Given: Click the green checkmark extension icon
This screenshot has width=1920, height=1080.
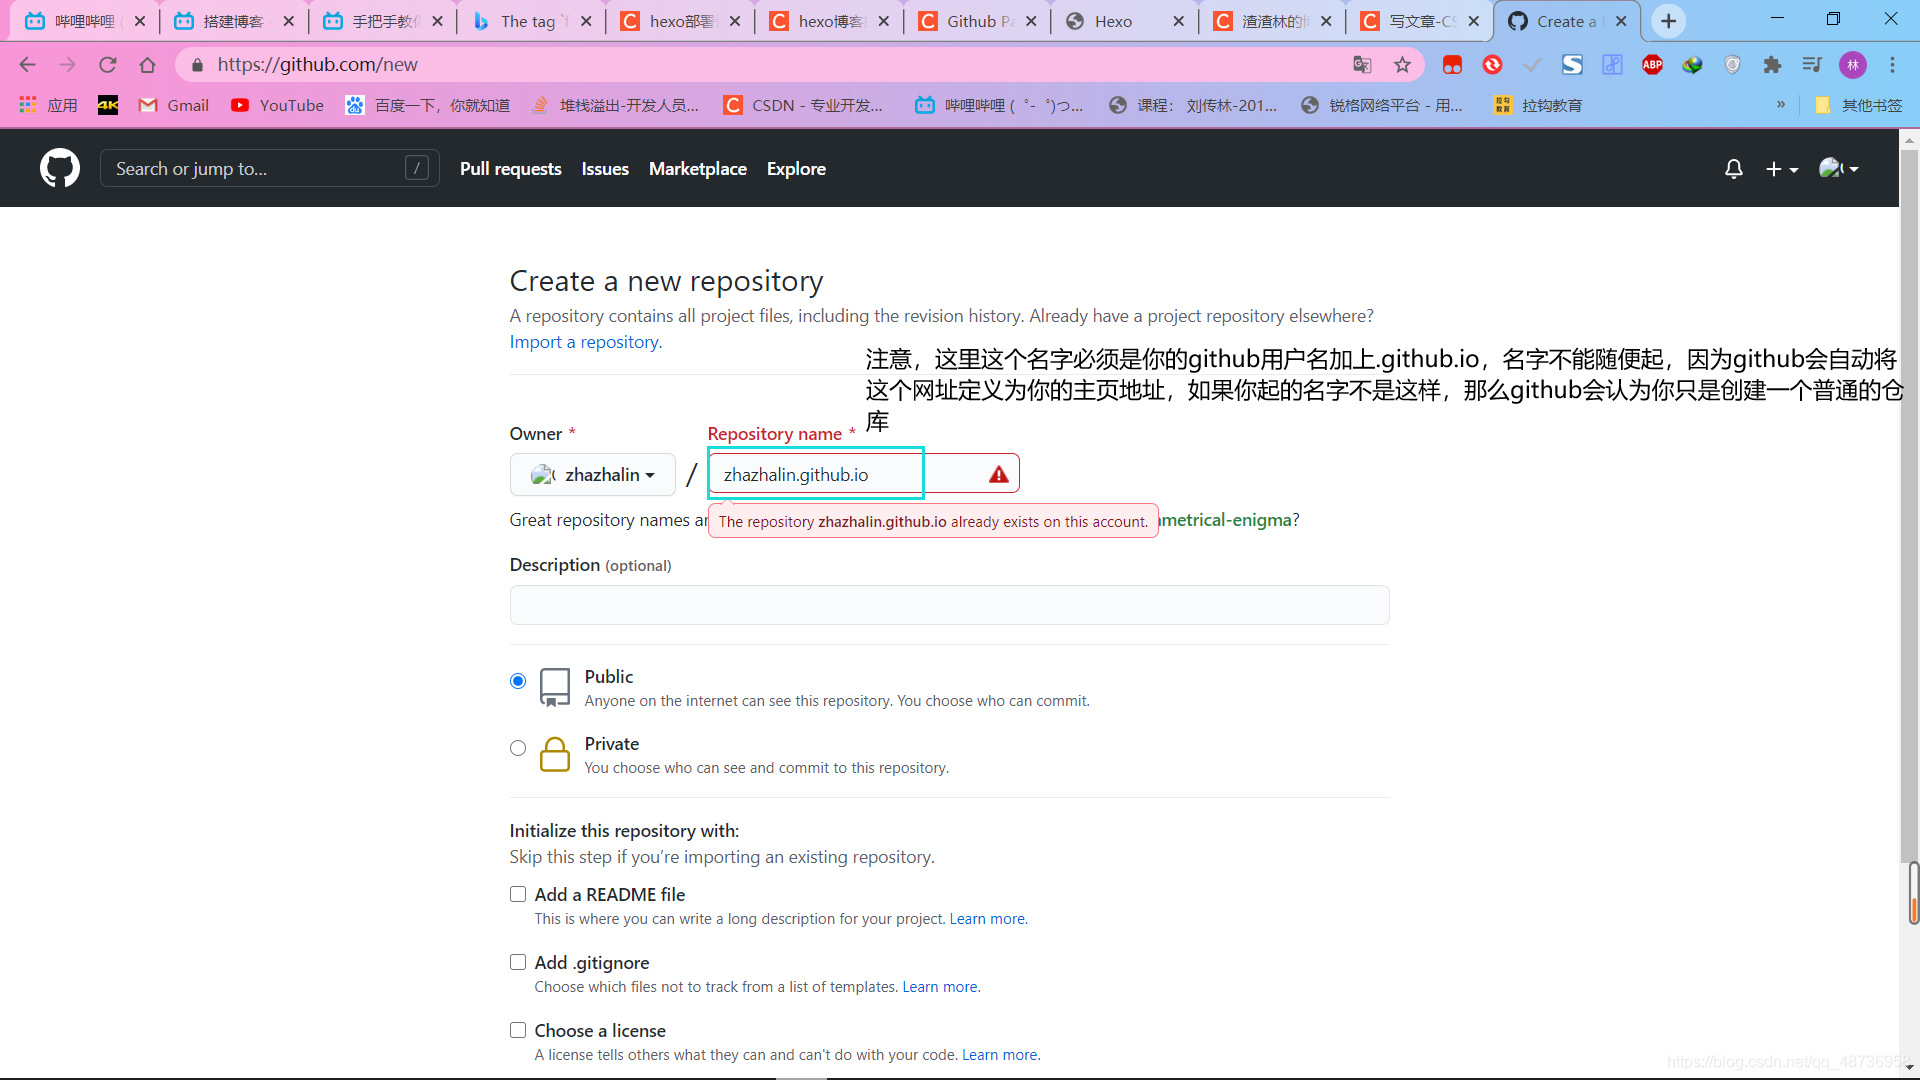Looking at the screenshot, I should [1532, 65].
